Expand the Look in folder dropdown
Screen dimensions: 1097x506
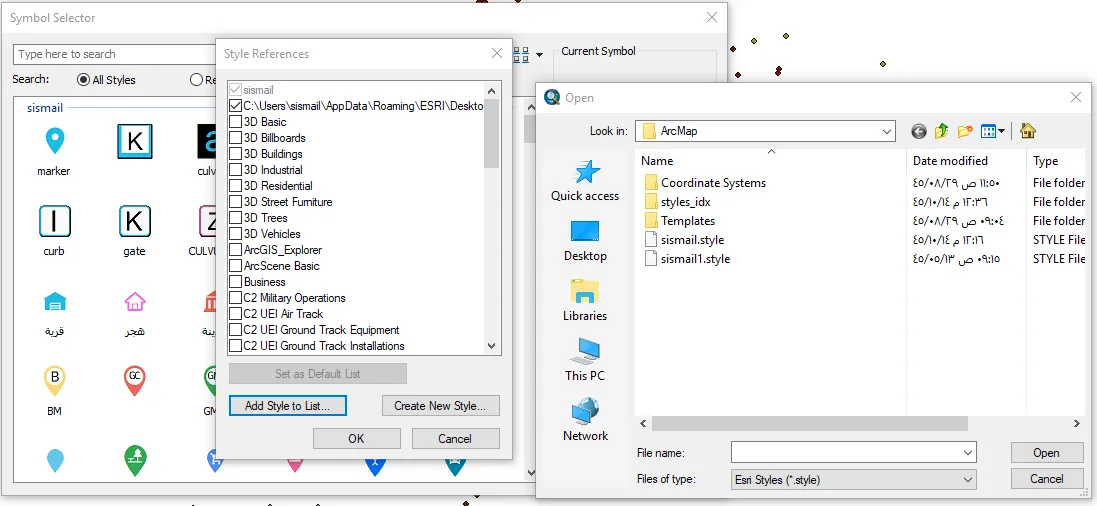tap(887, 131)
